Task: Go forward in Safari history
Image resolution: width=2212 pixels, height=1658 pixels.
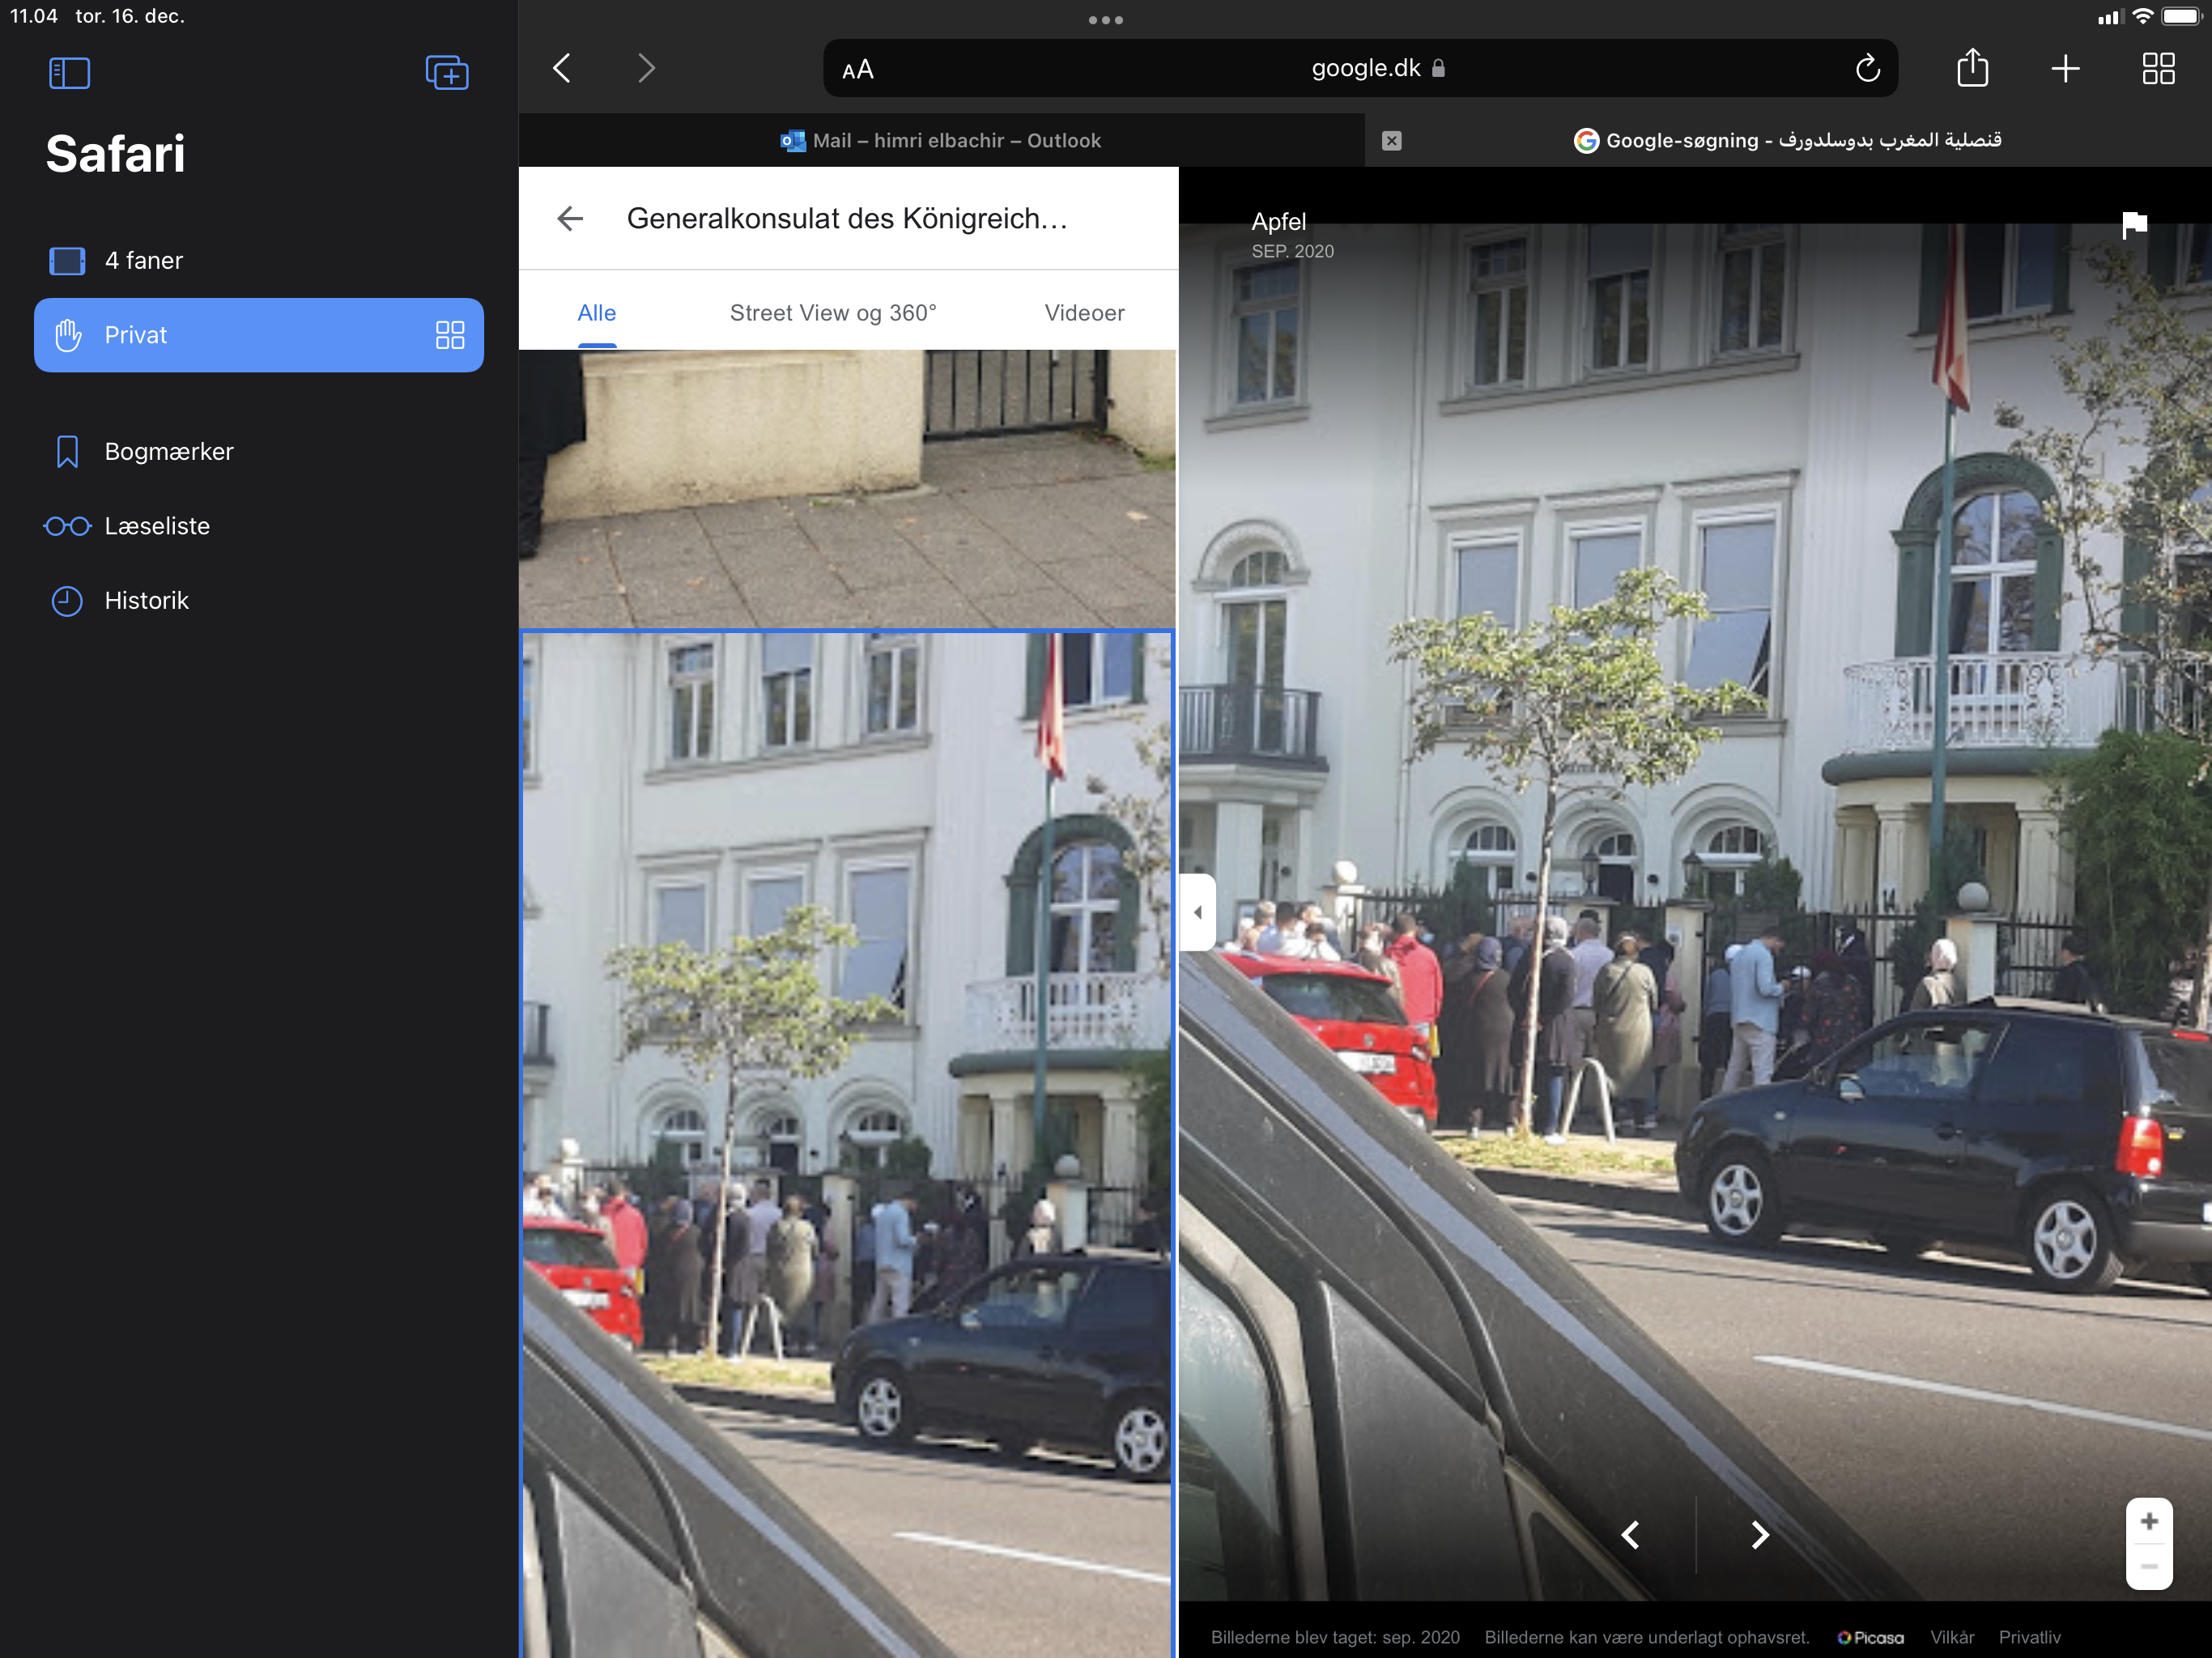Action: pos(647,68)
